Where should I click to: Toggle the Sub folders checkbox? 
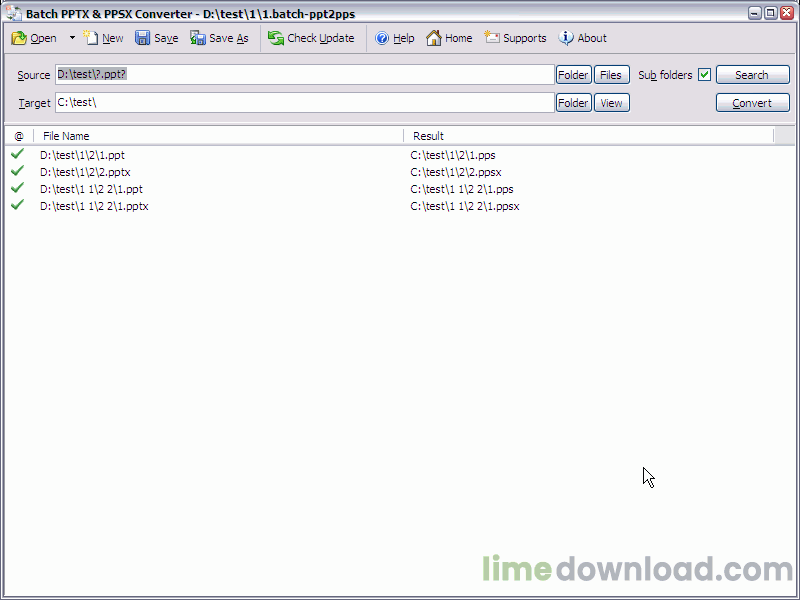pos(705,74)
